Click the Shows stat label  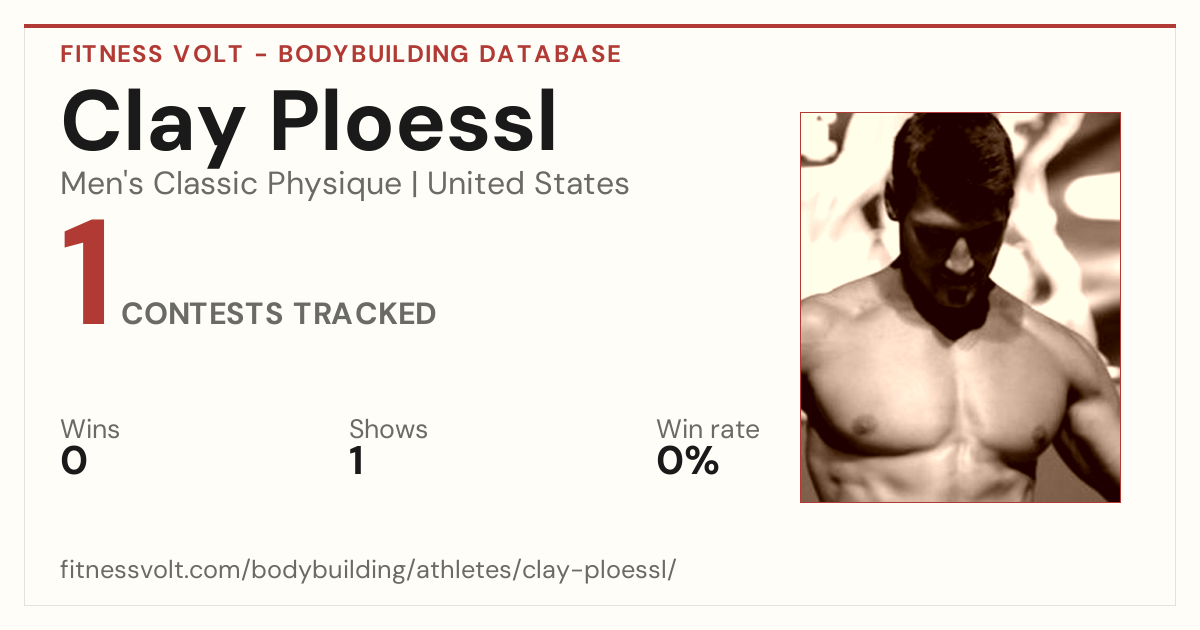click(x=388, y=429)
